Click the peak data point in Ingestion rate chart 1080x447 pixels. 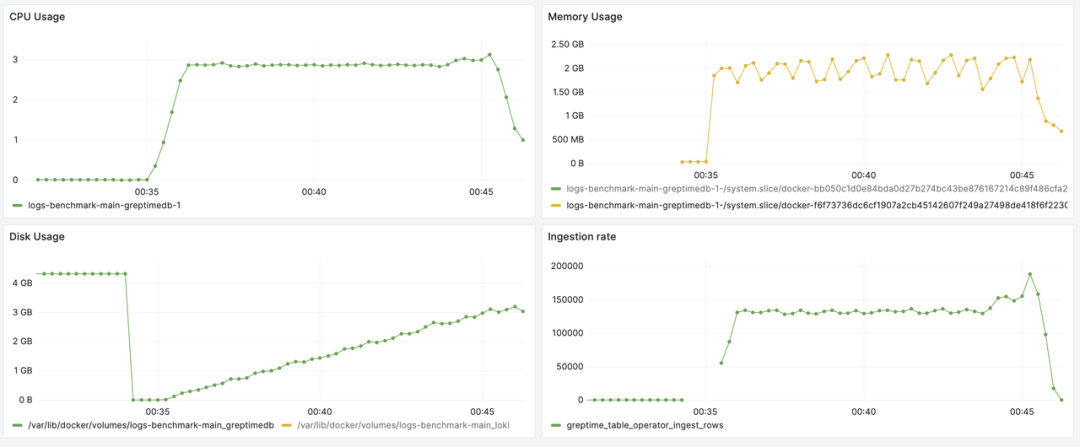(x=1030, y=274)
